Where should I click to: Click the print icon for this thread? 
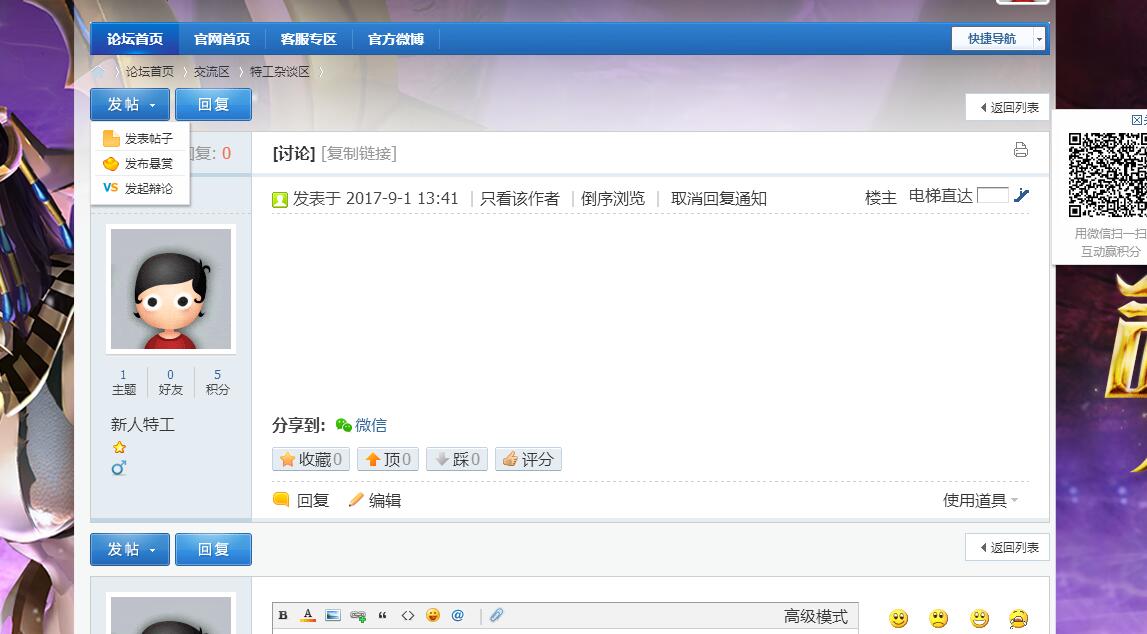coord(1020,151)
